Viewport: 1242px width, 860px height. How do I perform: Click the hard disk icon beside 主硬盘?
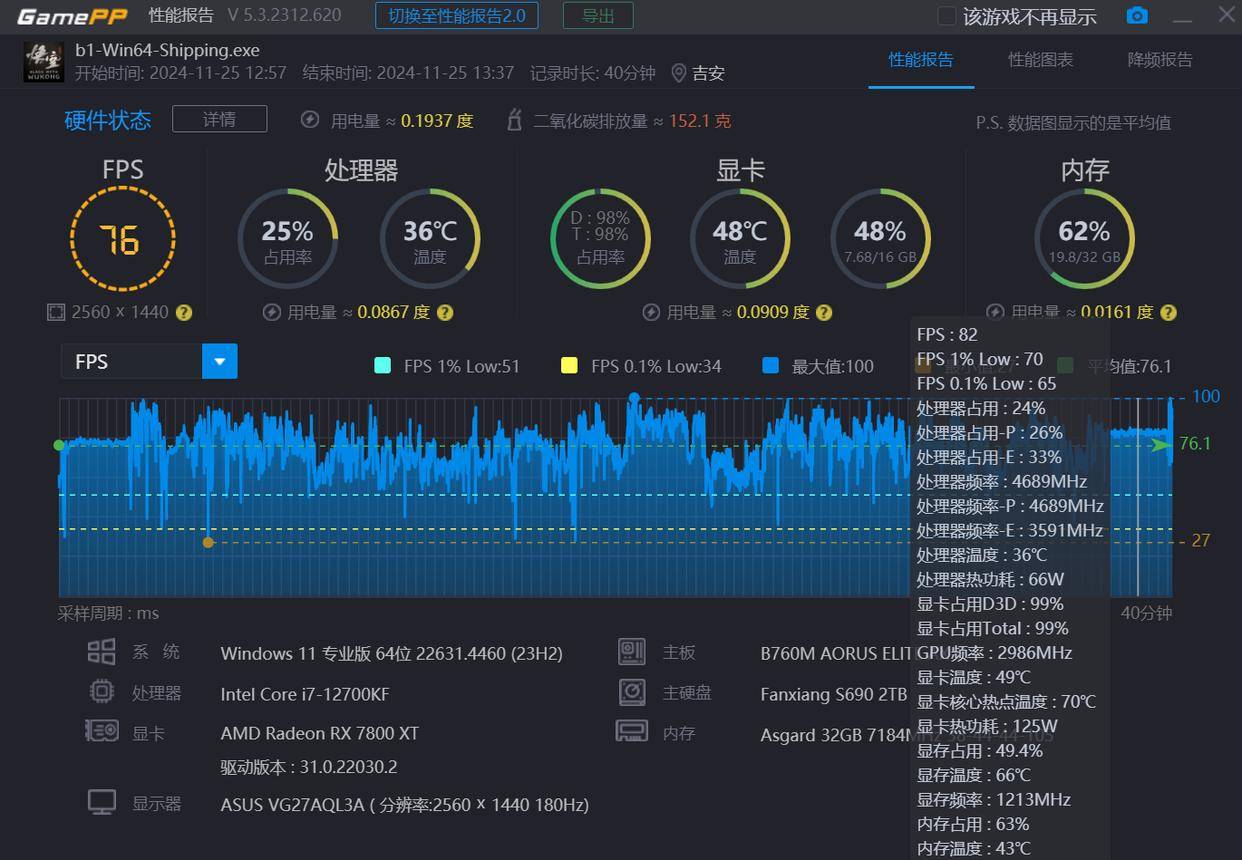(x=631, y=692)
